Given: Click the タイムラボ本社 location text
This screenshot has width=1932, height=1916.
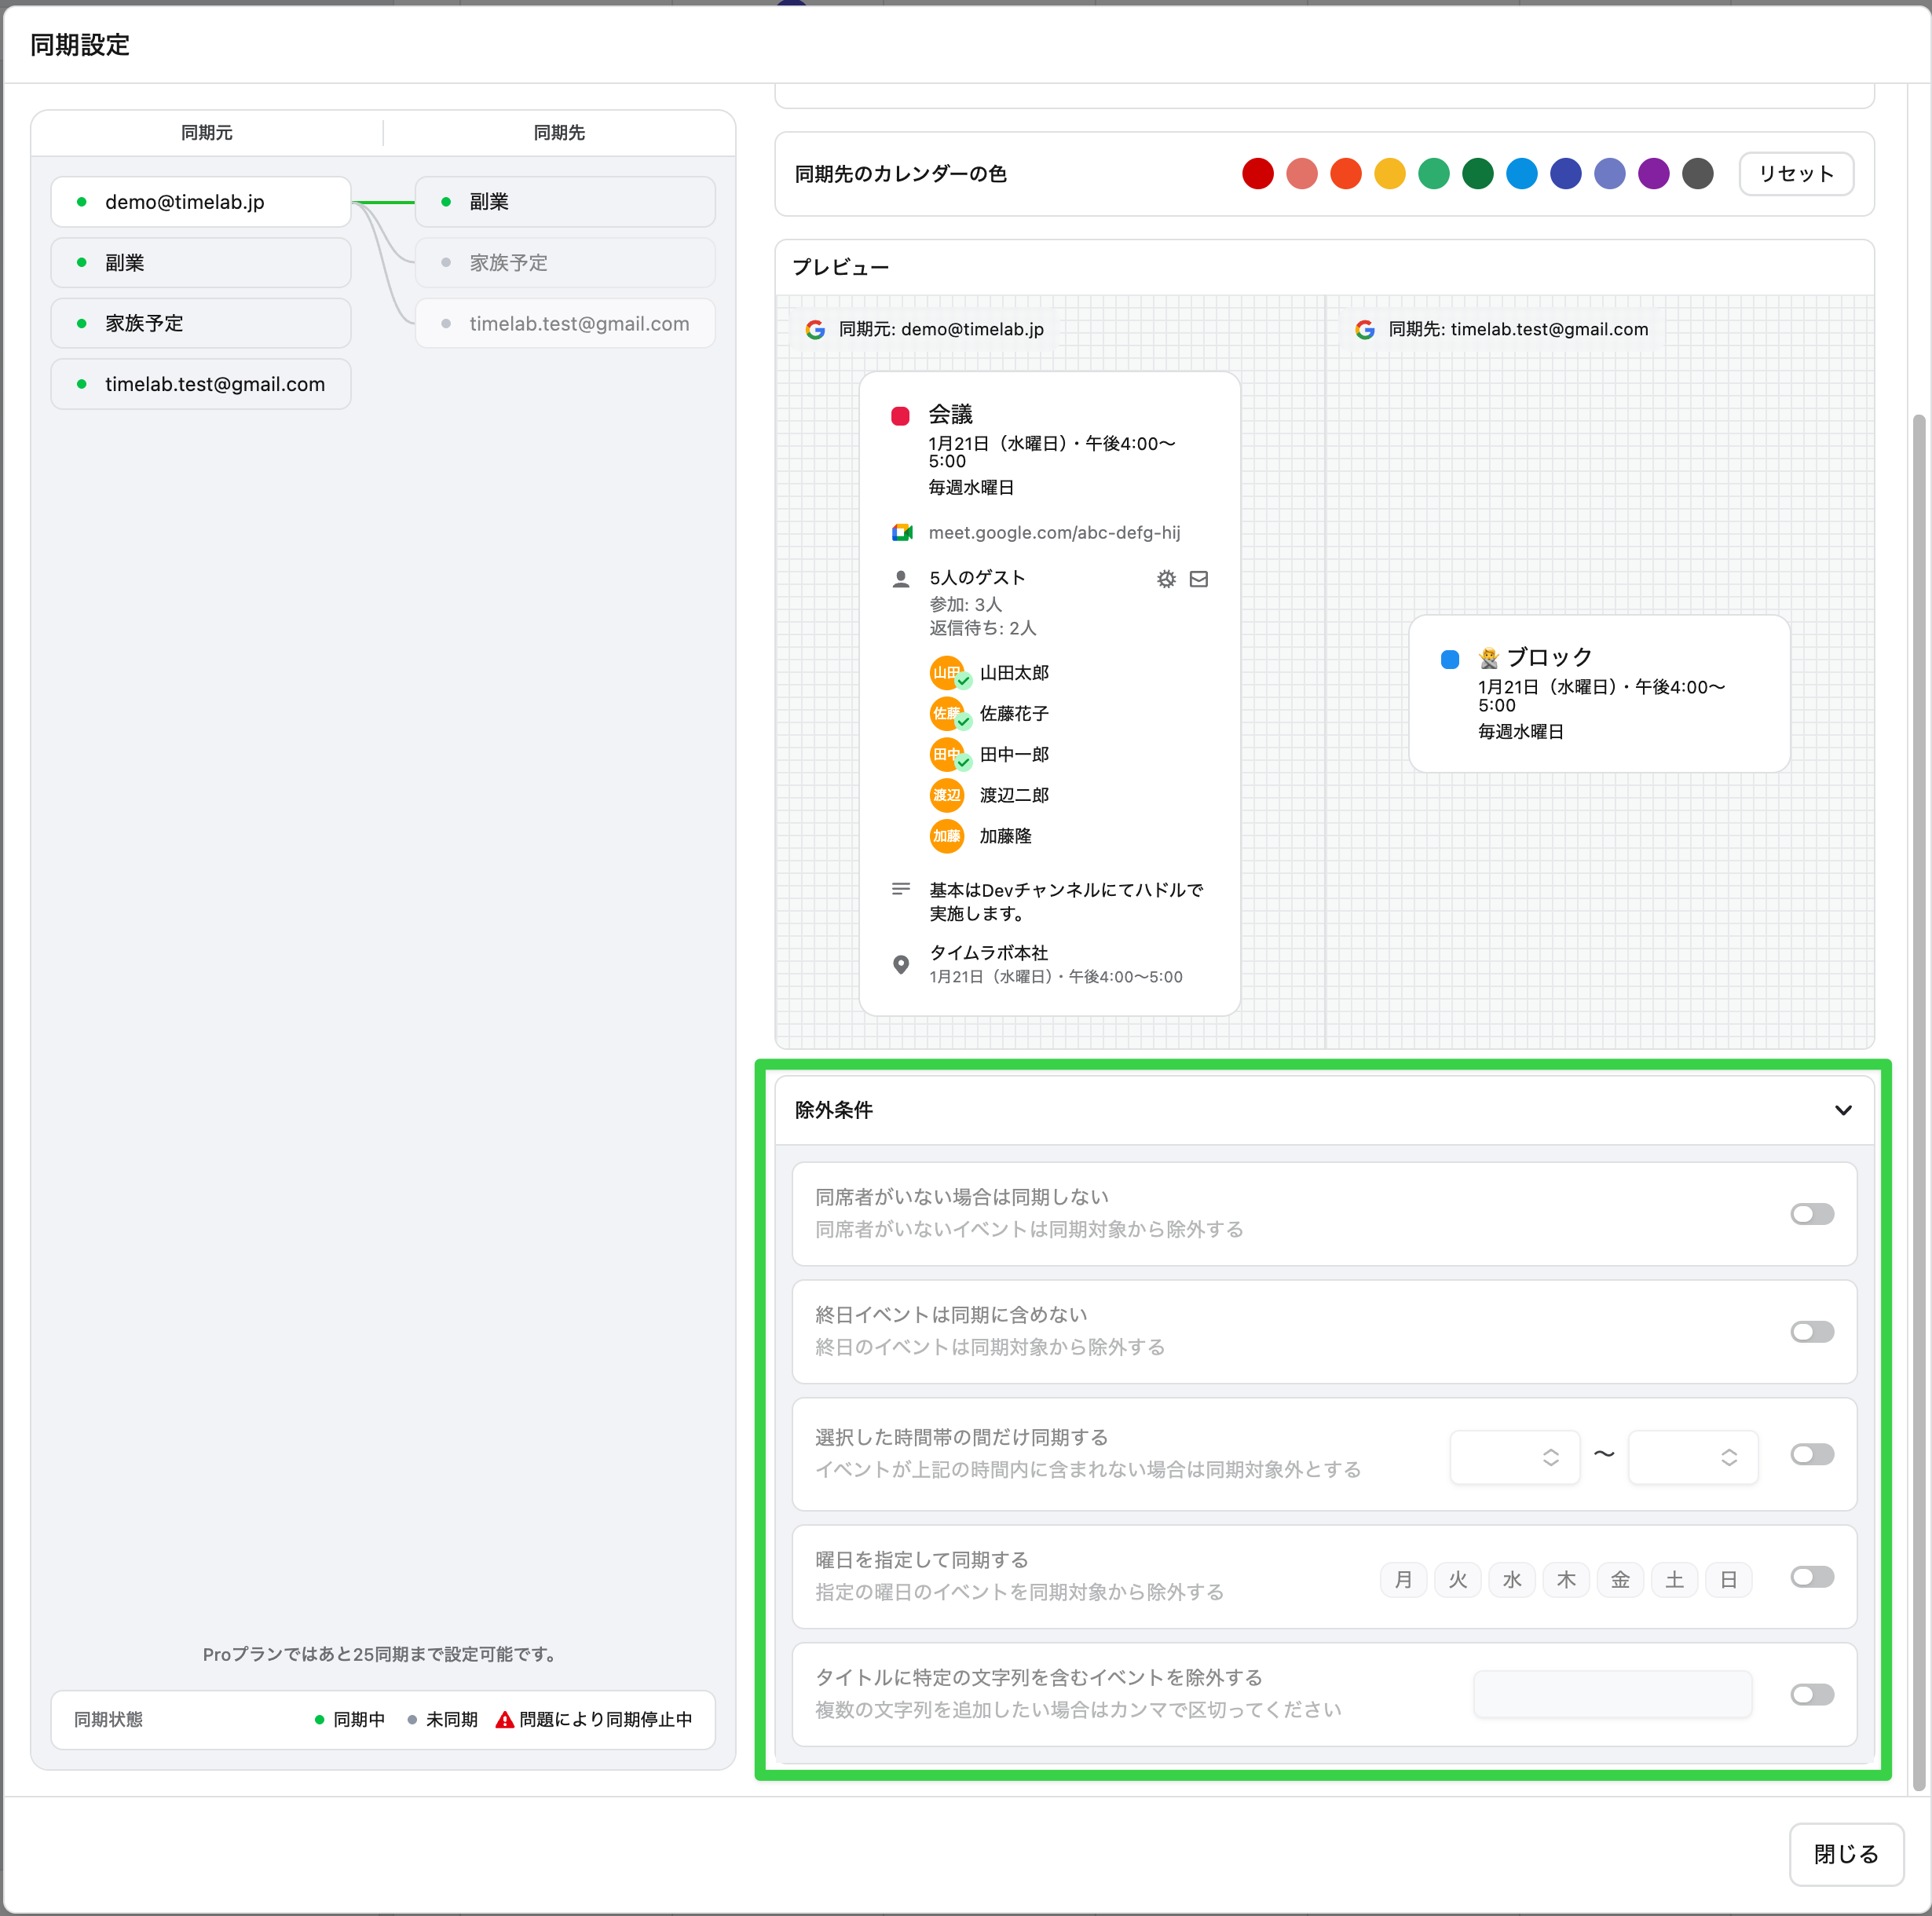Looking at the screenshot, I should pos(988,953).
